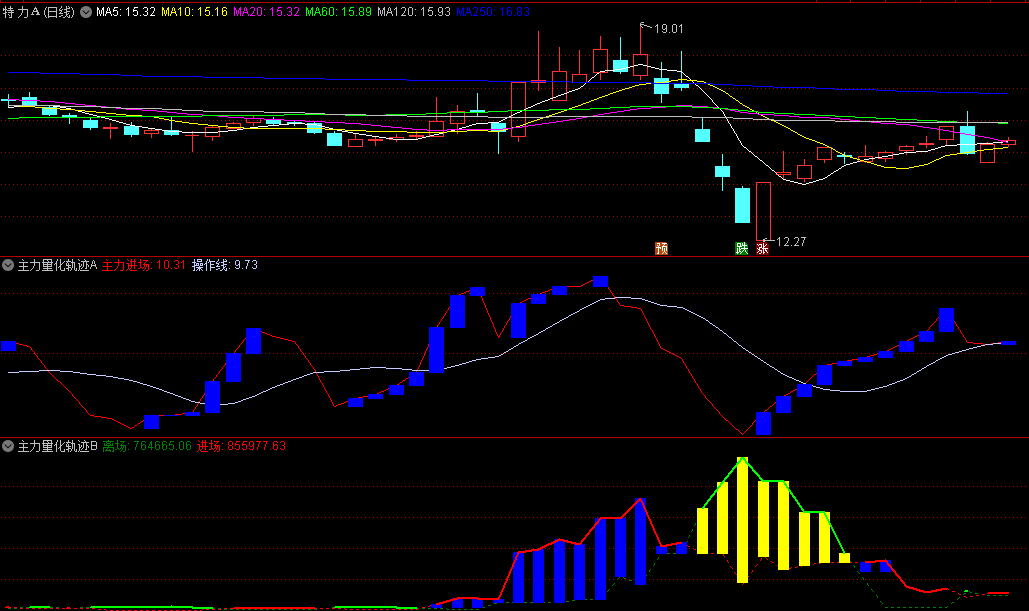
Task: Click the green MA60: 15.89 label
Action: point(338,12)
